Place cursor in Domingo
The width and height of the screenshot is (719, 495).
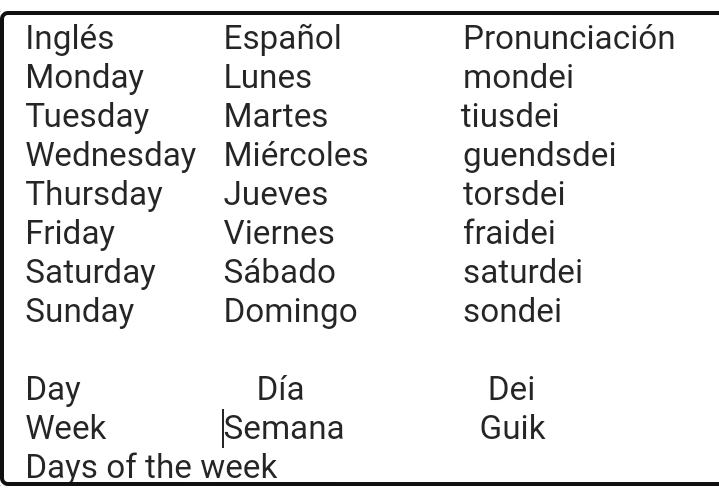tap(291, 311)
